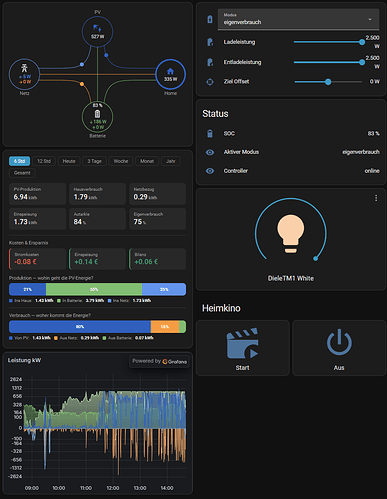This screenshot has width=387, height=499.
Task: Click the Heimkino Aus power icon
Action: click(339, 342)
